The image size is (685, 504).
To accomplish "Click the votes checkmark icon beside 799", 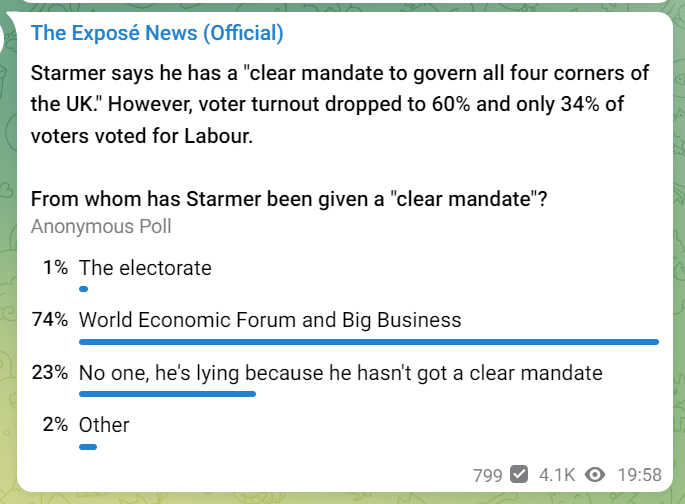I will 519,475.
